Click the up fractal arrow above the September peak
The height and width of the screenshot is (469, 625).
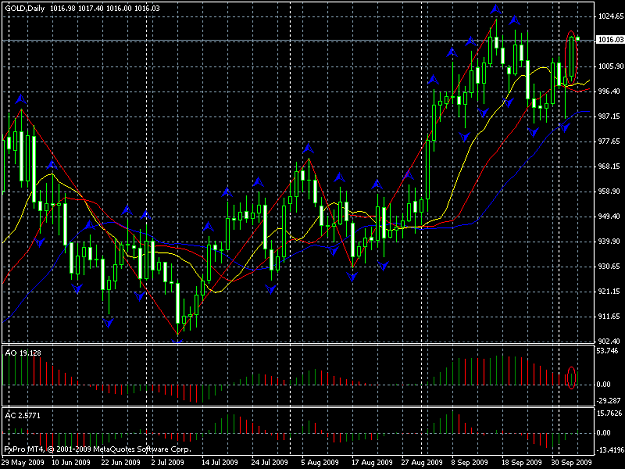[496, 9]
